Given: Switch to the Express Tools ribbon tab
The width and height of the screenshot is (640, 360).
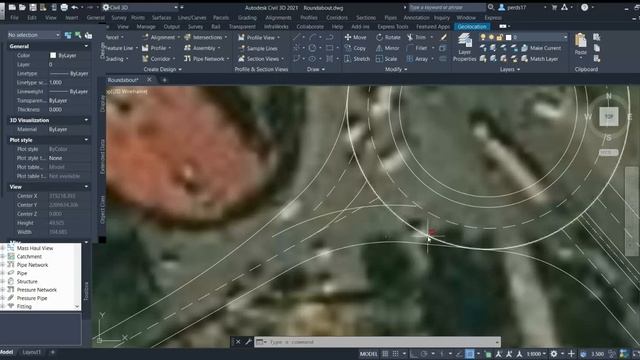Looking at the screenshot, I should [393, 27].
